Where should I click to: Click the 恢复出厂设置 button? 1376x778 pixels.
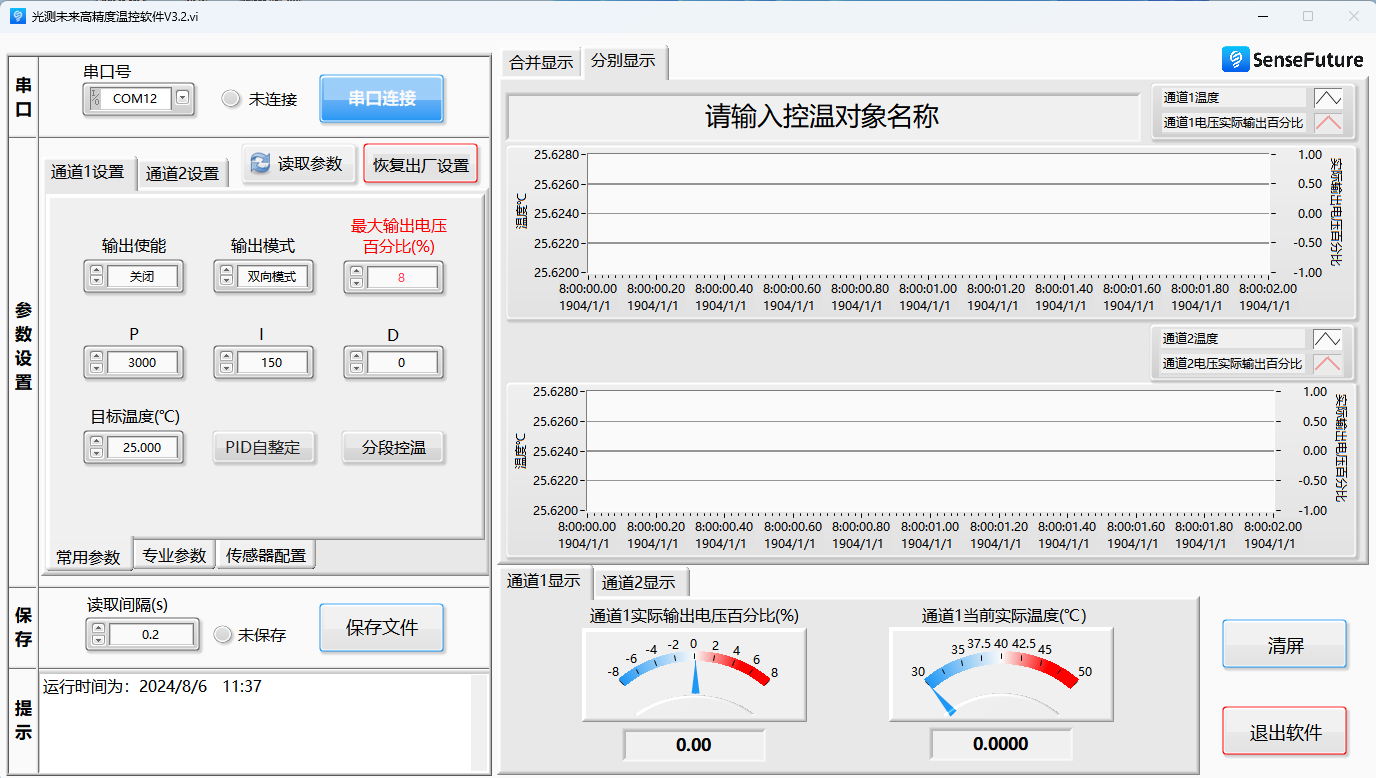point(421,165)
